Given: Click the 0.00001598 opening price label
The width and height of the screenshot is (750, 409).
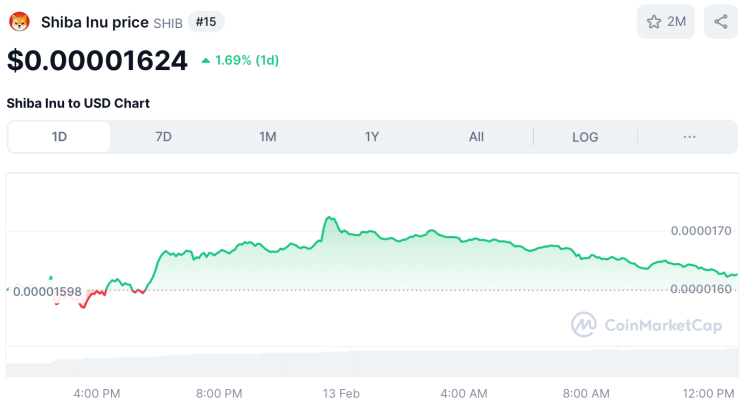Looking at the screenshot, I should click(47, 292).
